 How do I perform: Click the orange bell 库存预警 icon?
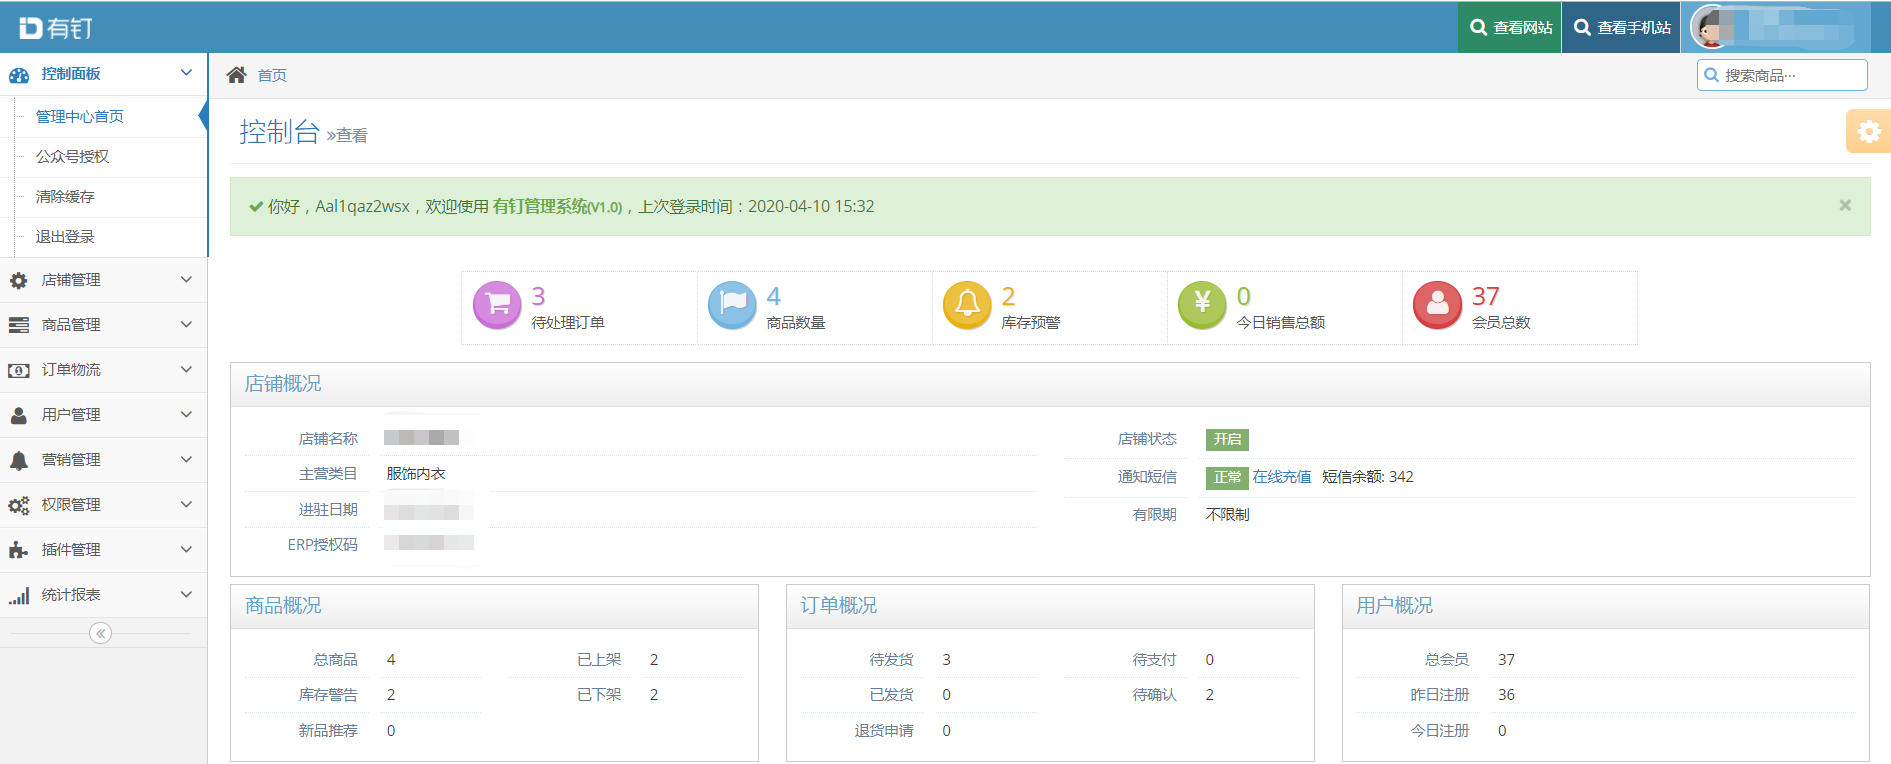pos(967,305)
